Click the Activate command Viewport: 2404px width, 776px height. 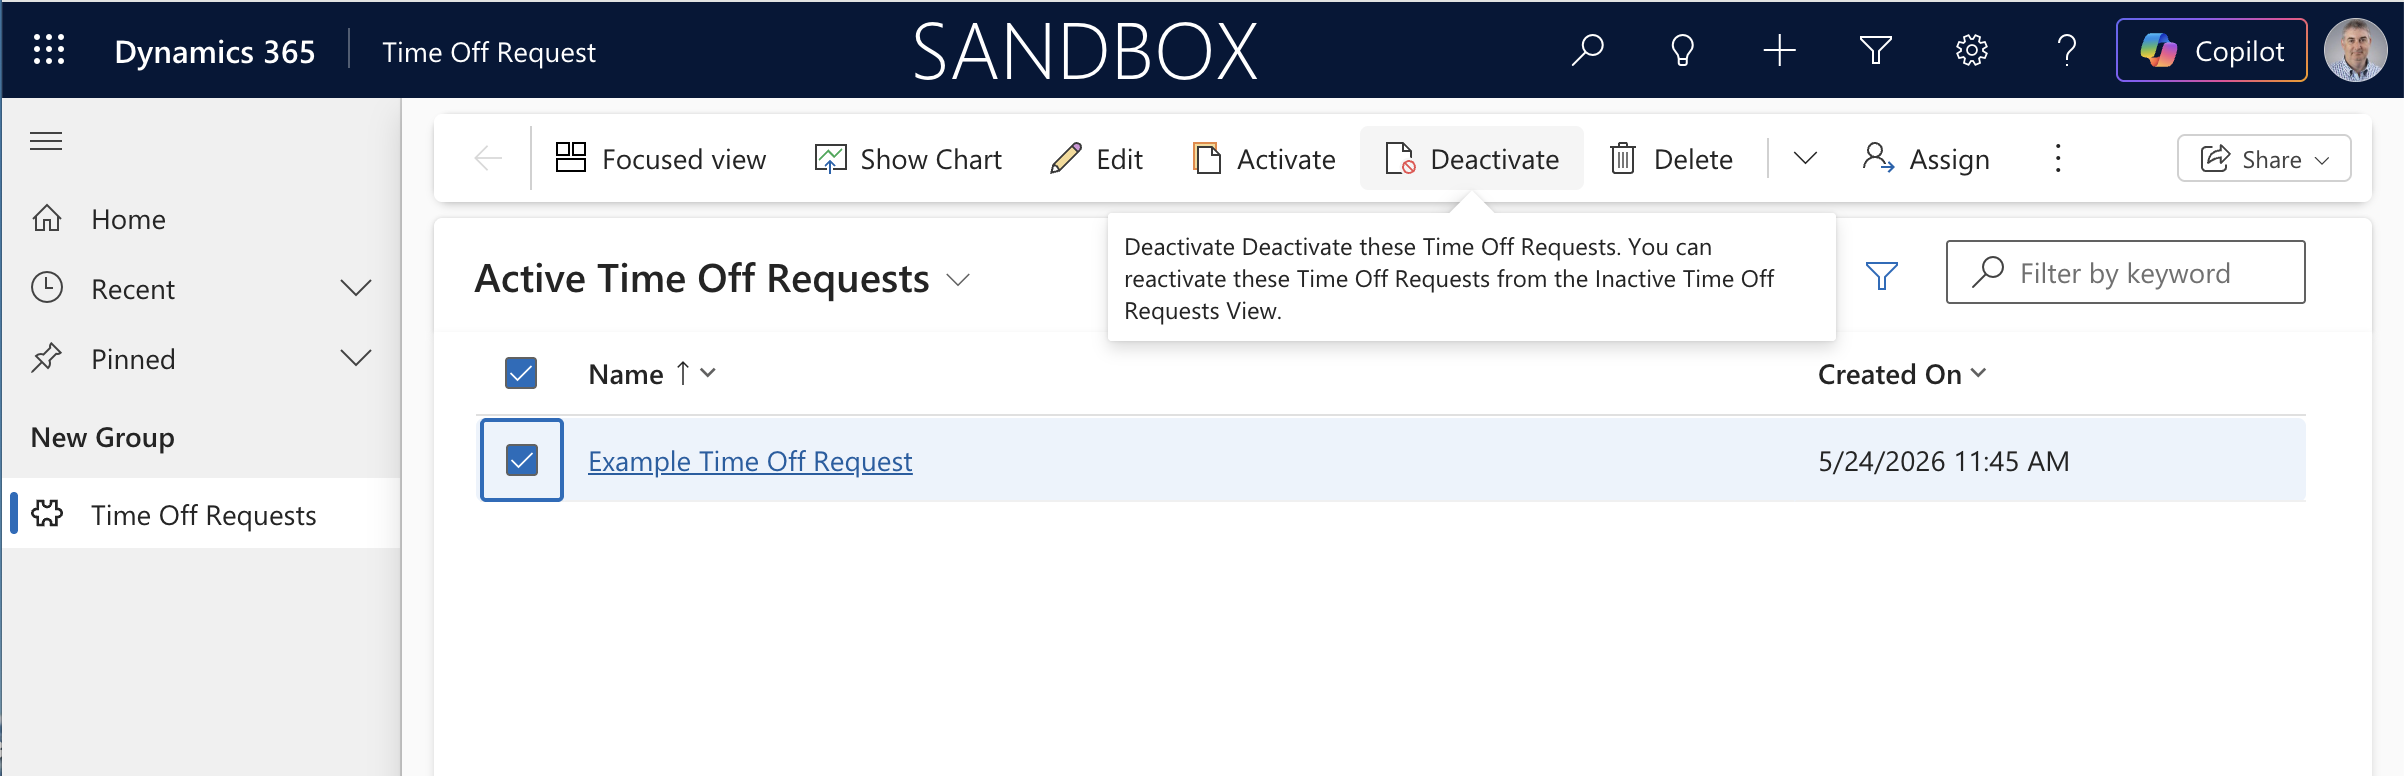click(1264, 158)
